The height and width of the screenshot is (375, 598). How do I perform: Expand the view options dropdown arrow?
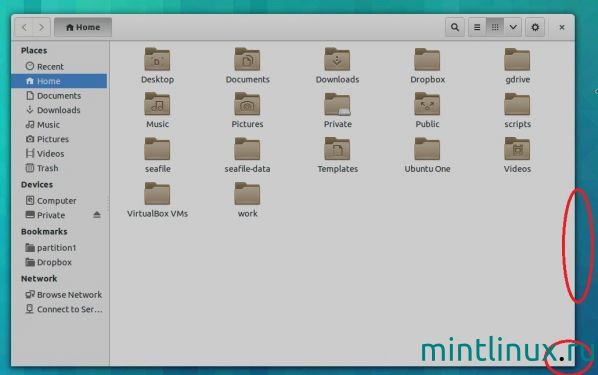[513, 27]
